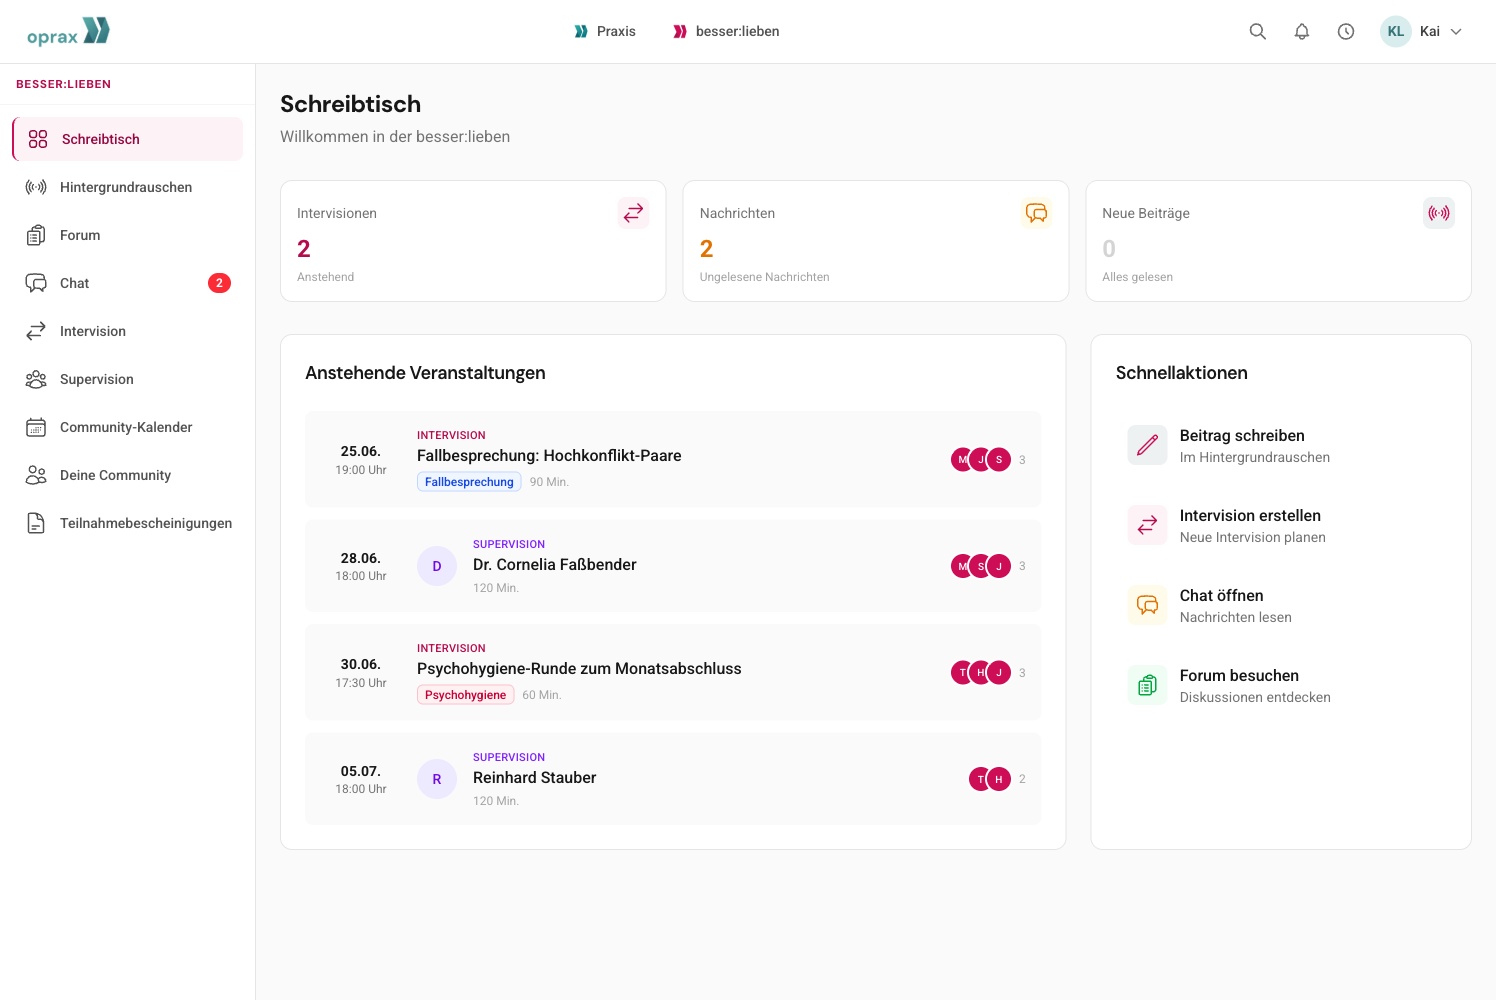The width and height of the screenshot is (1496, 1000).
Task: Click the Deine Community users icon
Action: (36, 475)
